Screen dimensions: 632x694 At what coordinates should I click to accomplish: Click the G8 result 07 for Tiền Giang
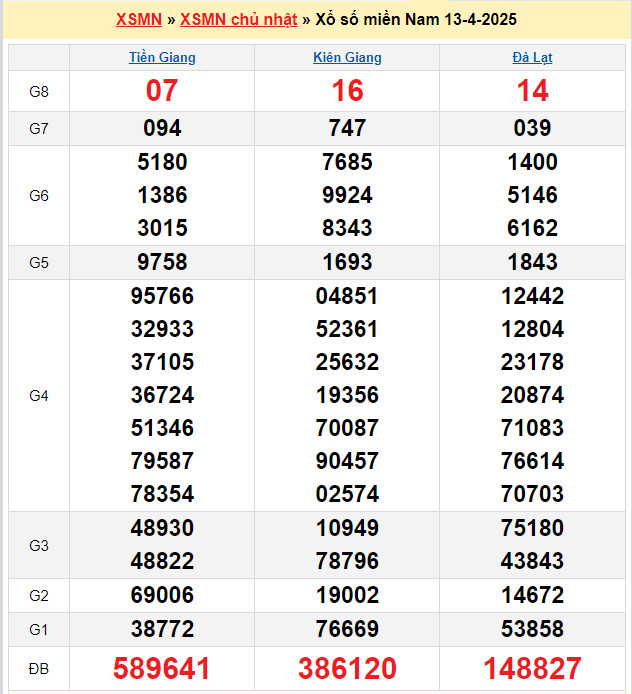point(162,91)
